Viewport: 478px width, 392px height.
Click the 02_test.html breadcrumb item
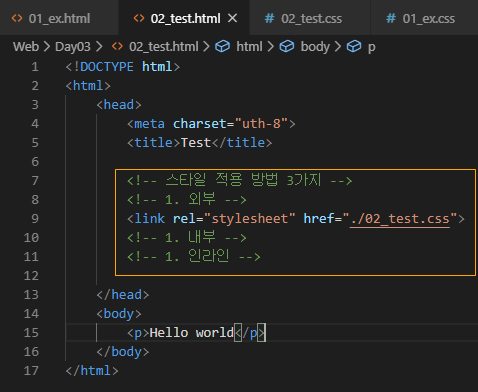pos(164,47)
